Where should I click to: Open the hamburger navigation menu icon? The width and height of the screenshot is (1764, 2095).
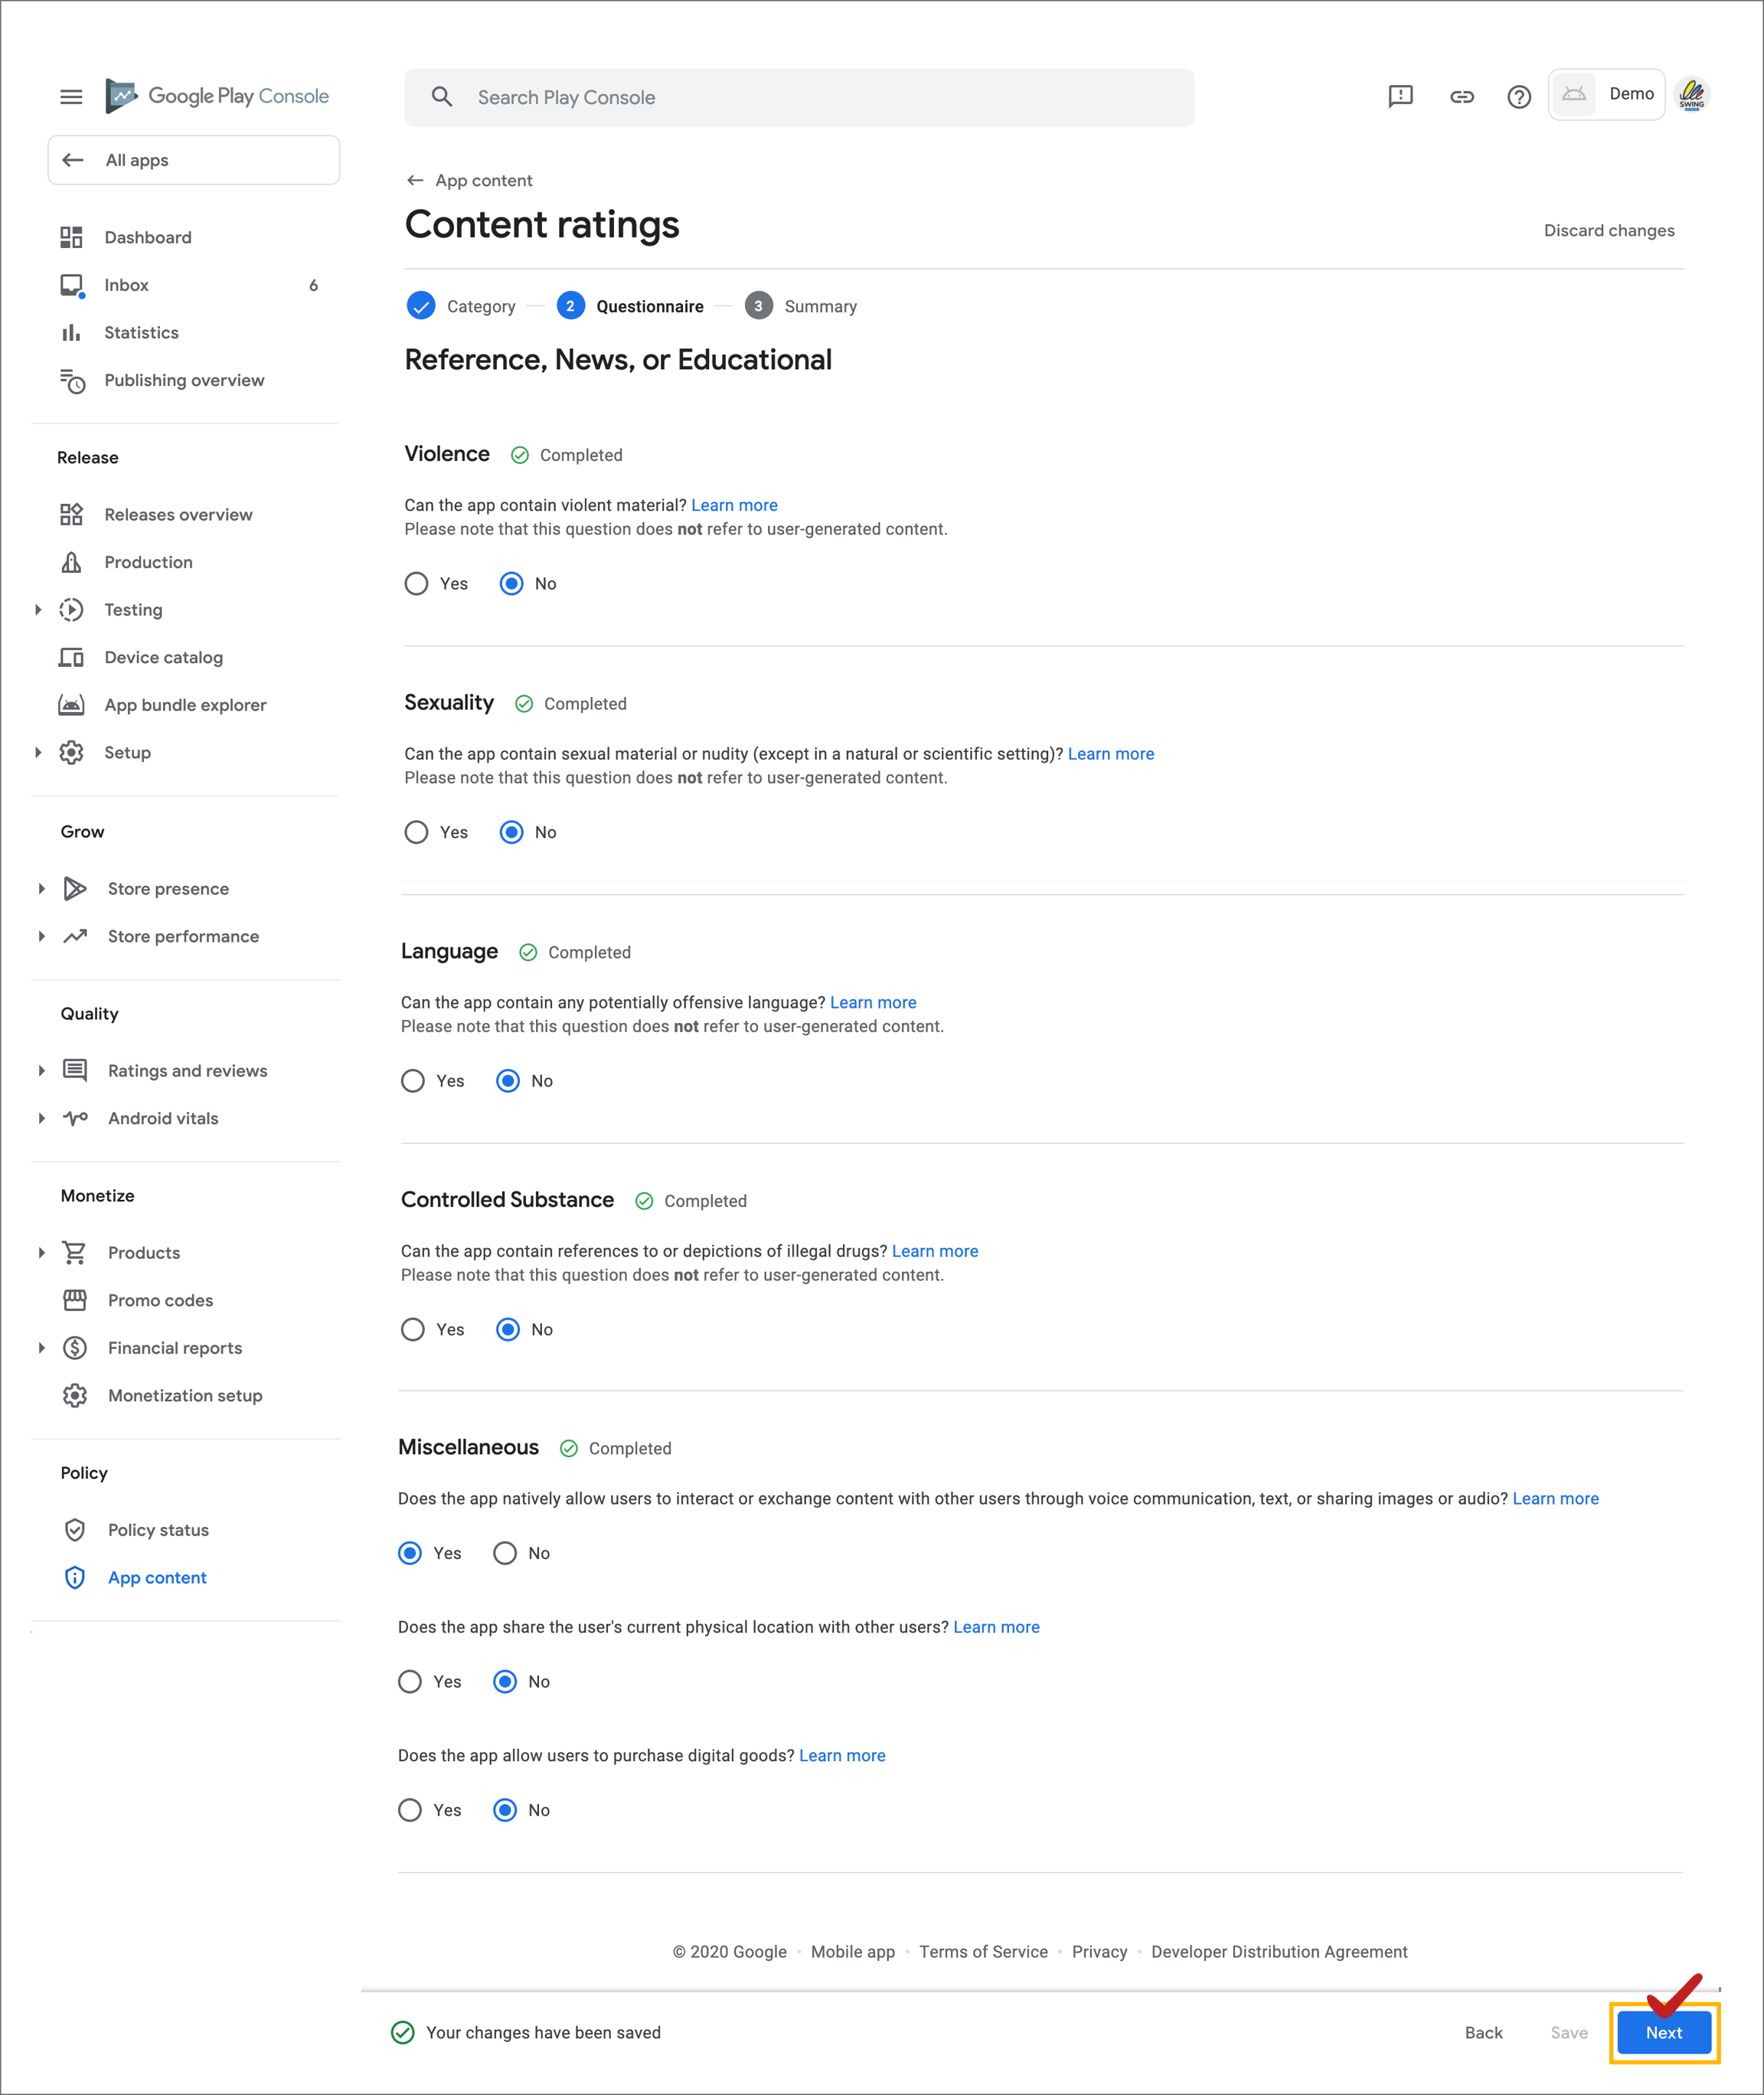71,97
